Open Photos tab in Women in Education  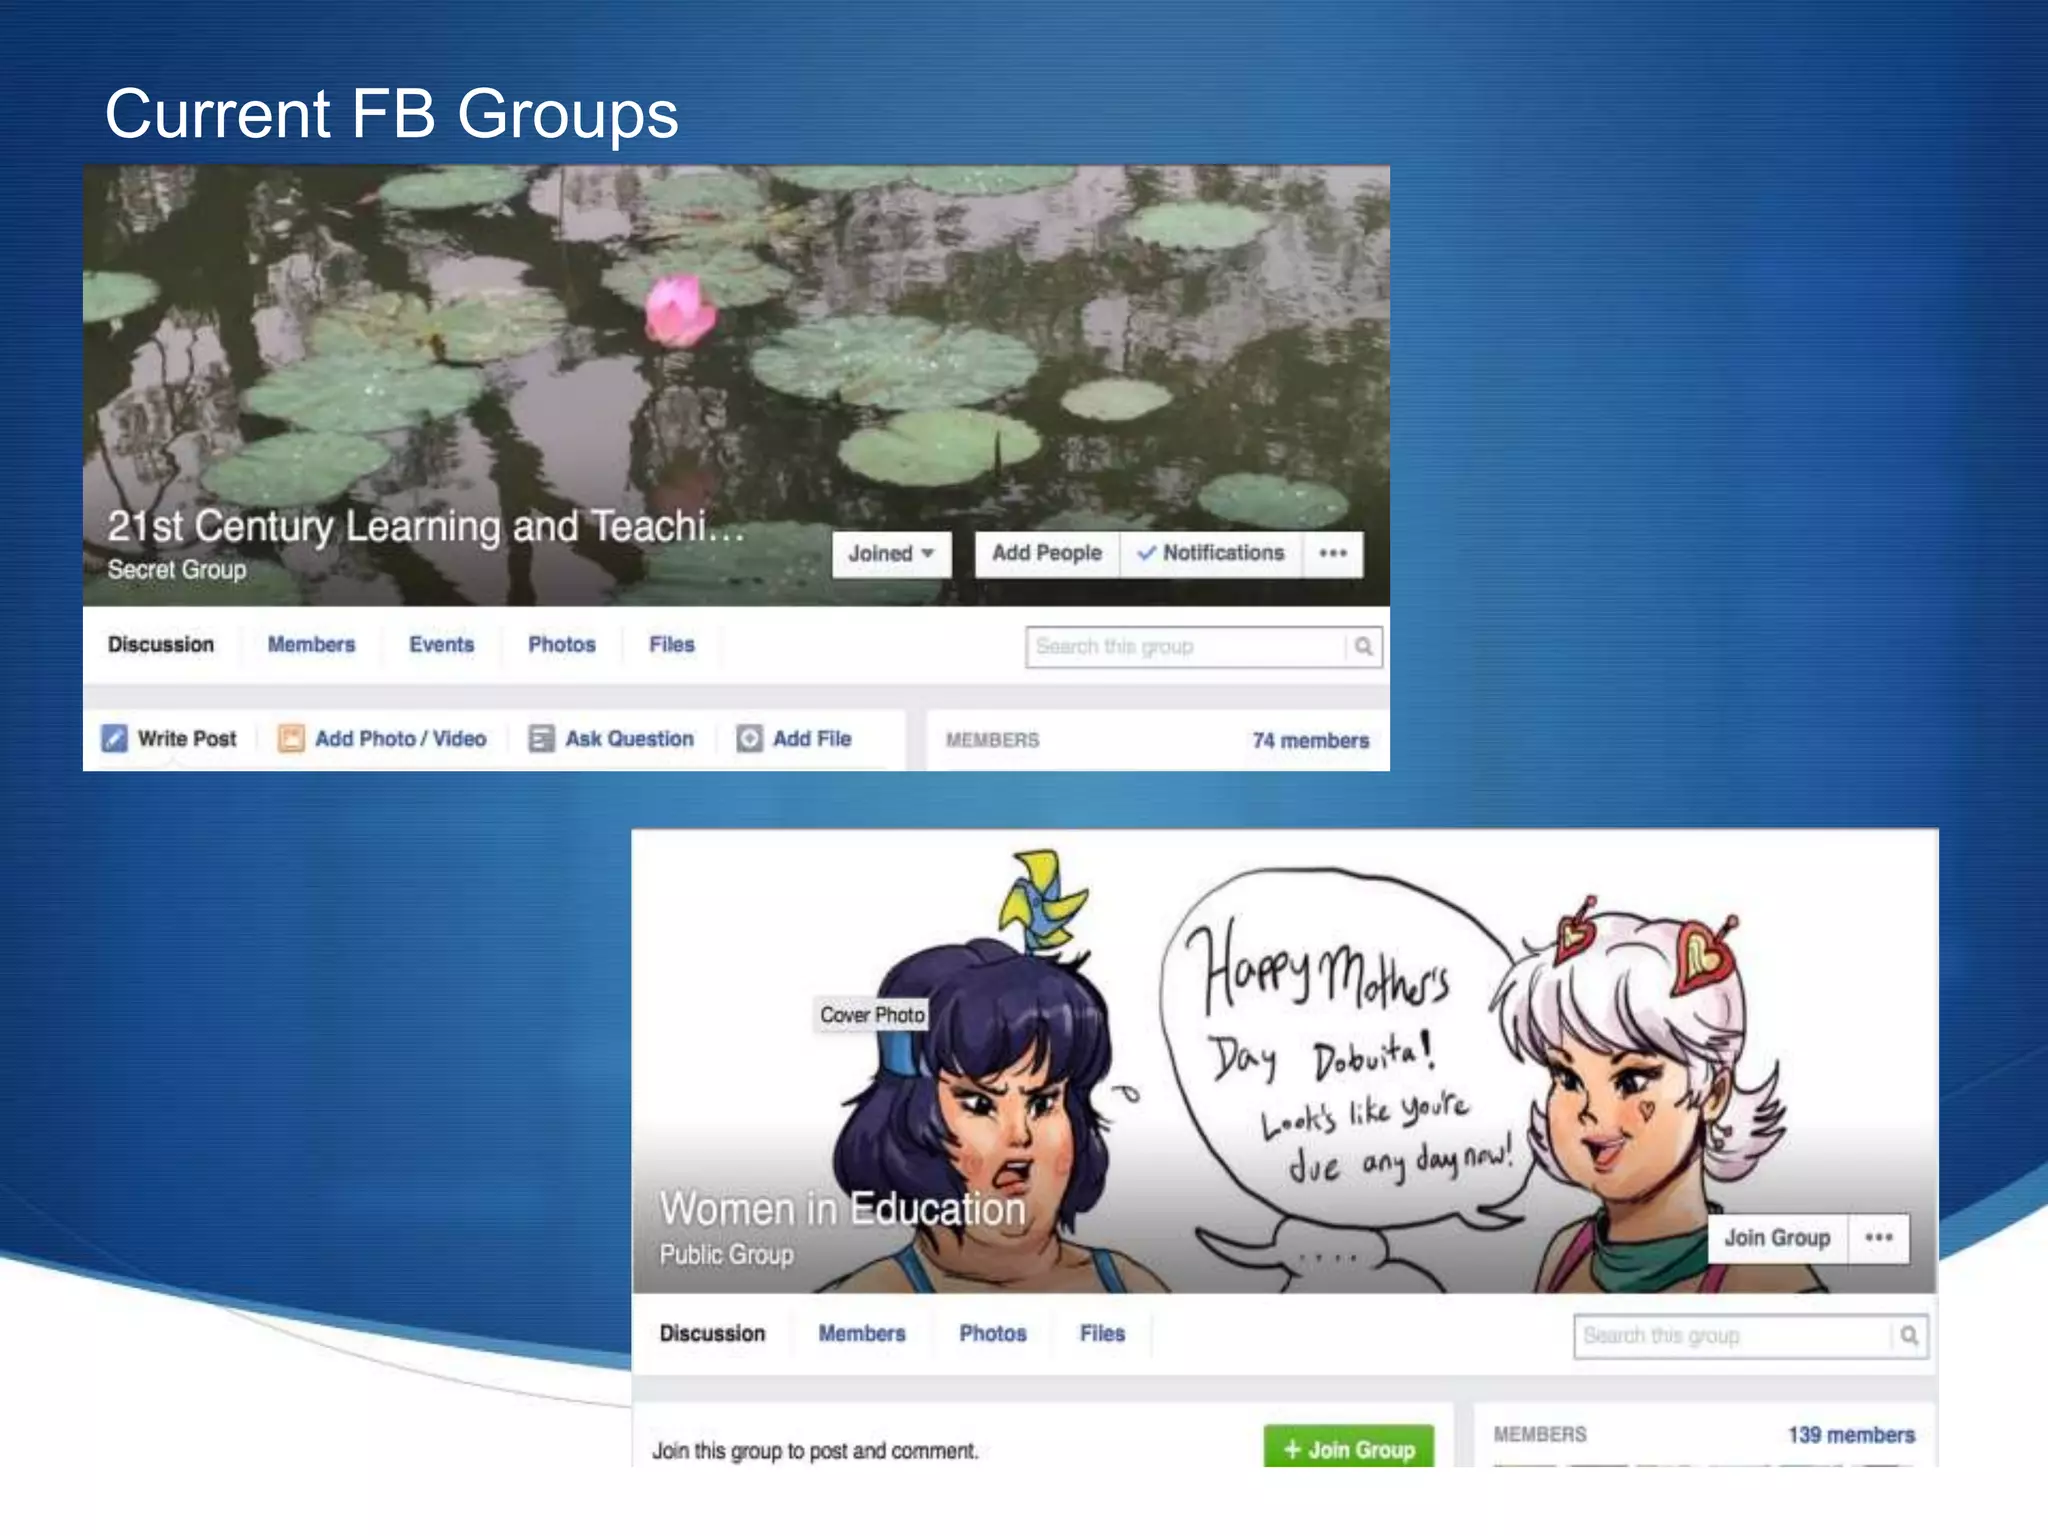[x=993, y=1334]
